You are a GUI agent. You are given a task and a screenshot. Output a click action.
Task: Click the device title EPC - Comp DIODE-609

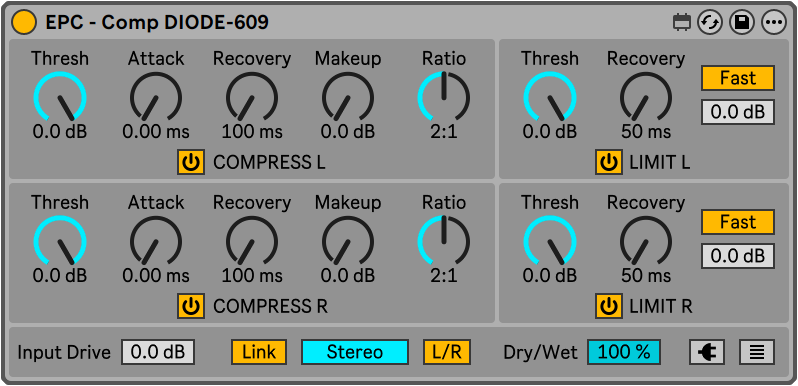tap(157, 22)
